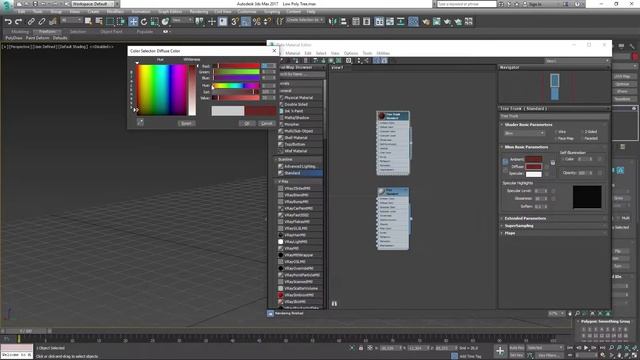640x360 pixels.
Task: Click the eyedropper sample screen color icon
Action: click(140, 122)
